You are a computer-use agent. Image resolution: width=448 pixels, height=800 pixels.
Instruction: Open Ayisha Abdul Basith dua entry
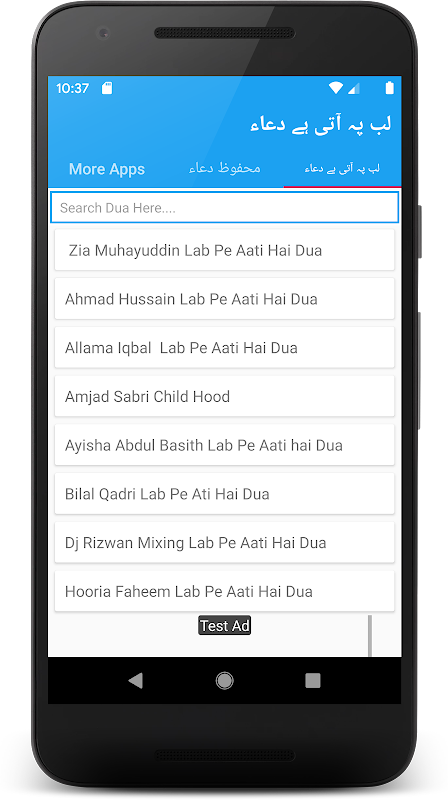tap(225, 445)
